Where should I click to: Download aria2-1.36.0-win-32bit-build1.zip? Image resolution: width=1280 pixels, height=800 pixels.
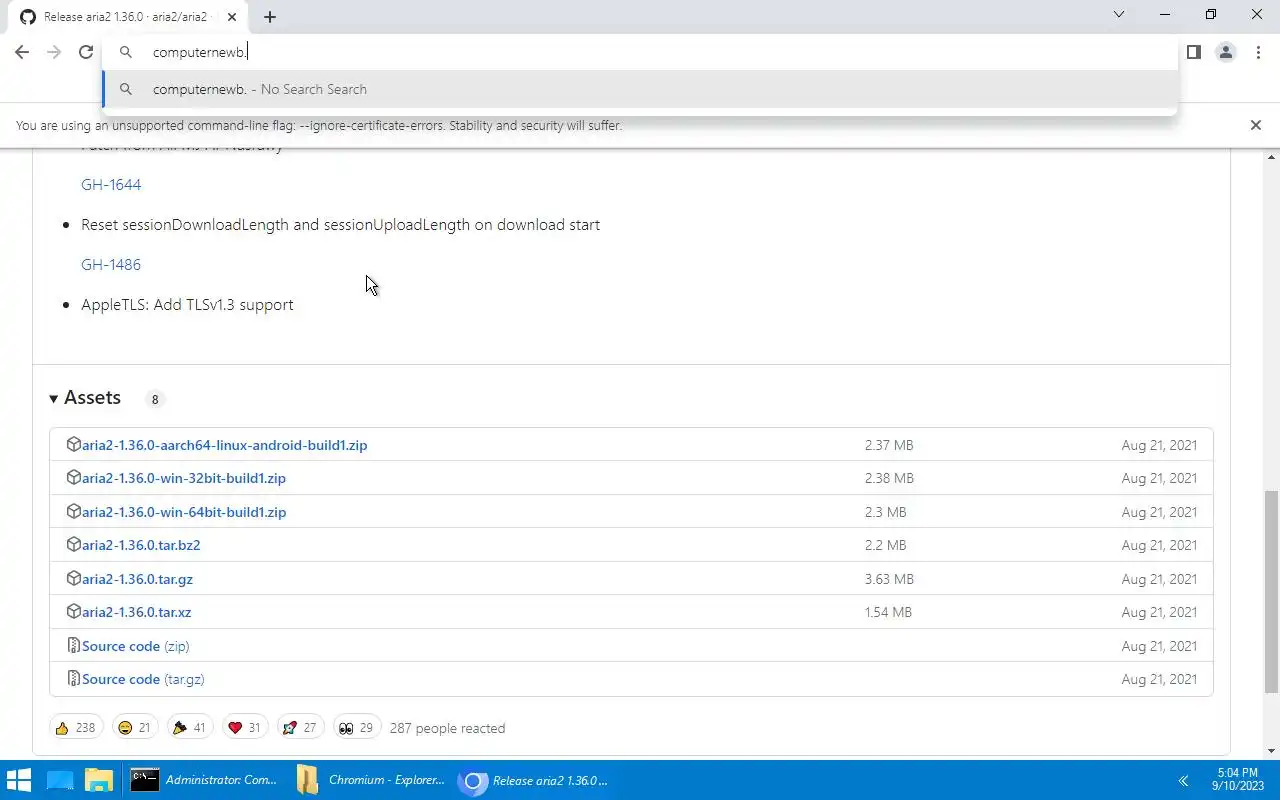click(184, 478)
